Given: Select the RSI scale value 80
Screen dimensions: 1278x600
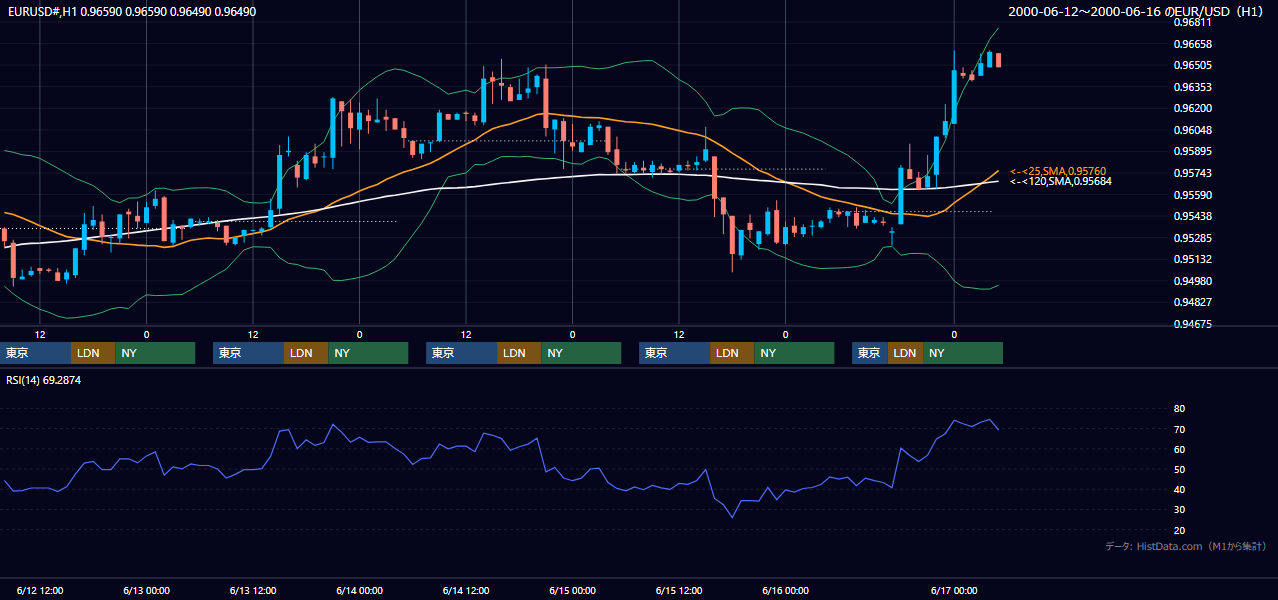Looking at the screenshot, I should (x=1179, y=409).
